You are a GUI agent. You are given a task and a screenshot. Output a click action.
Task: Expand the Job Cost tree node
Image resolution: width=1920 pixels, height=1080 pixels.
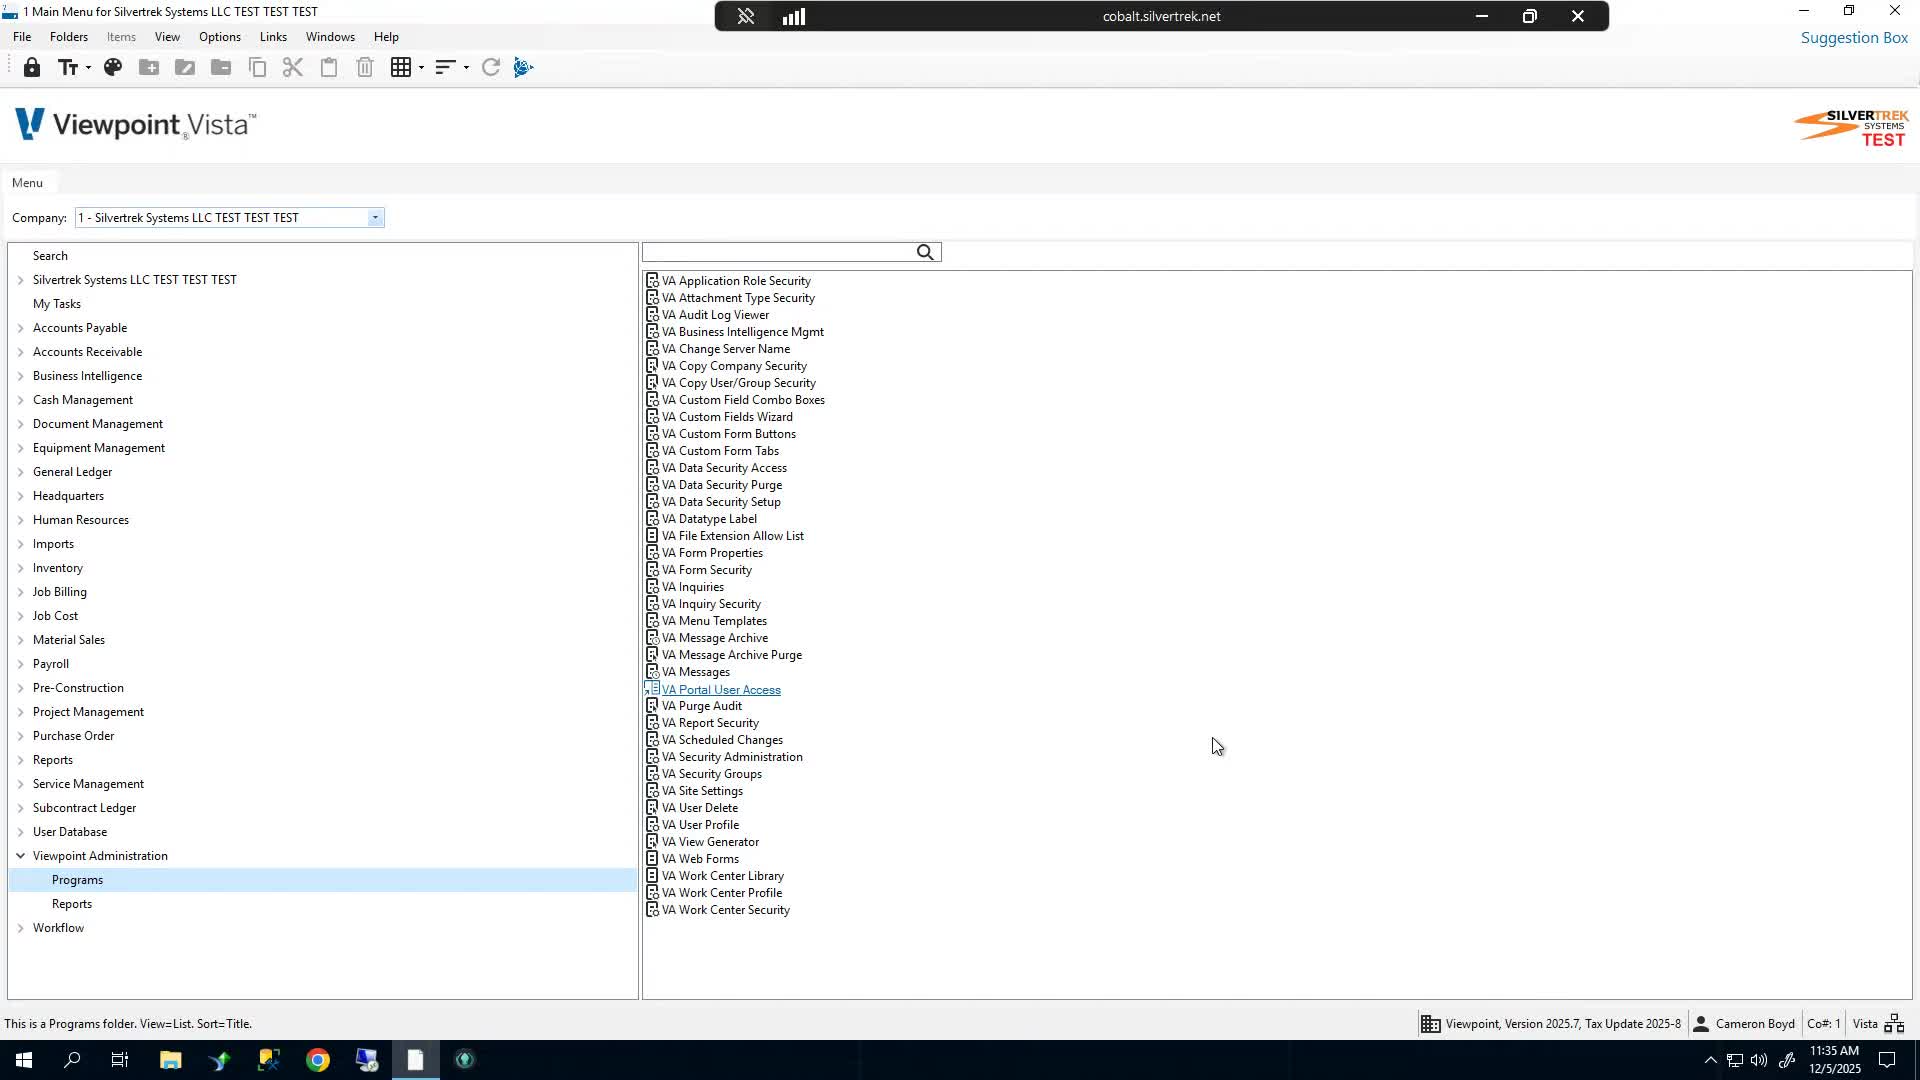point(20,616)
